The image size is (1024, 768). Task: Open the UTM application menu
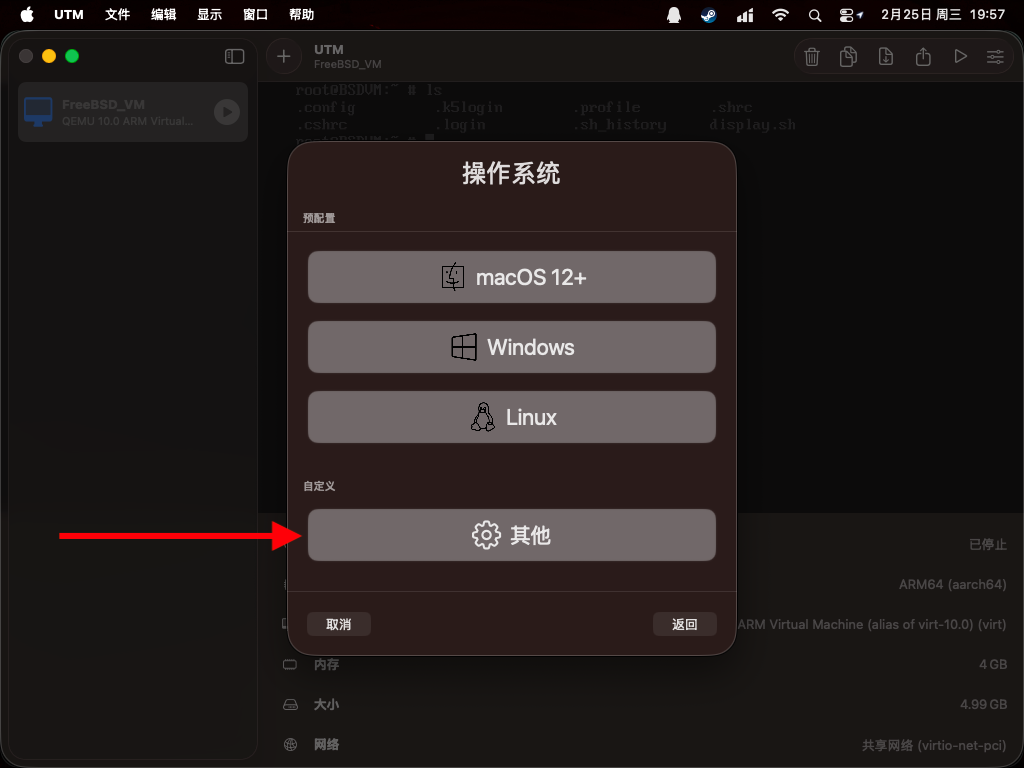69,14
